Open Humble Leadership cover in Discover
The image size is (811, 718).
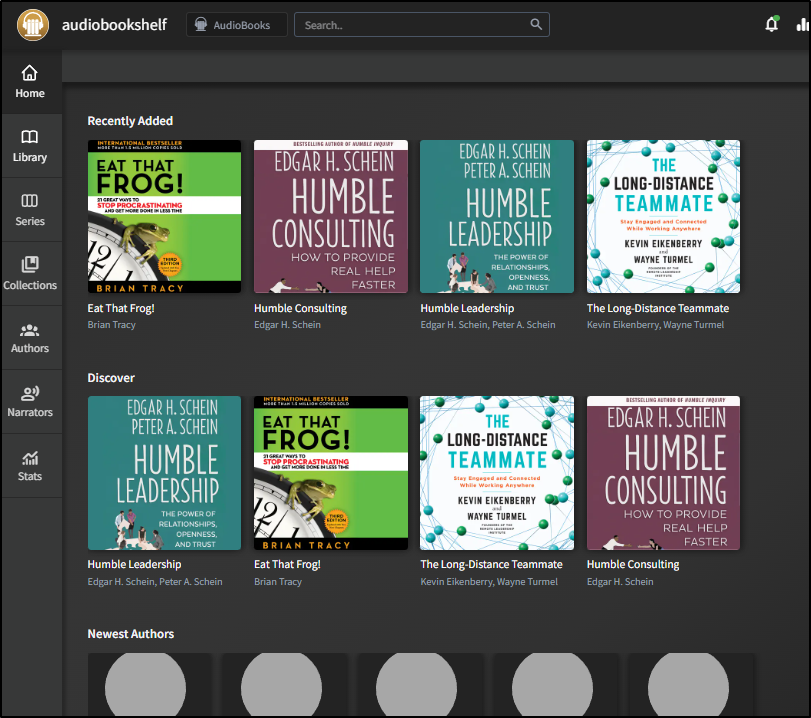tap(164, 473)
